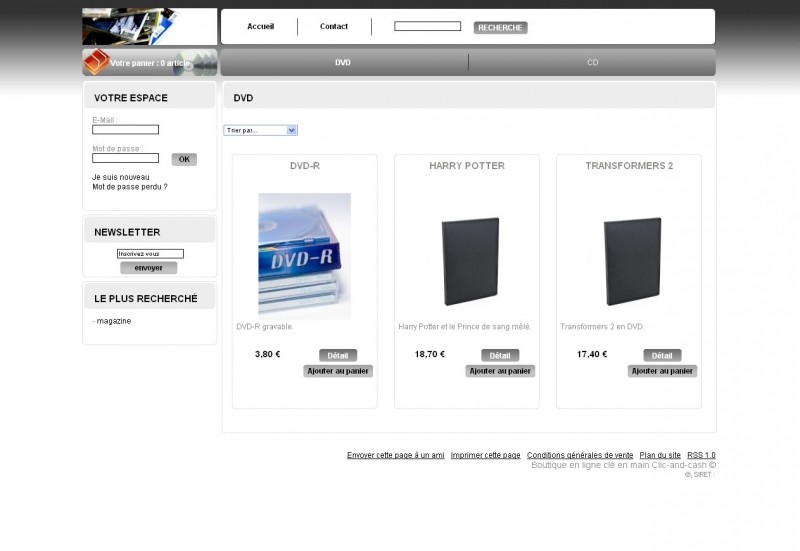This screenshot has width=800, height=551.
Task: Open Conditions générales de vente
Action: point(580,455)
